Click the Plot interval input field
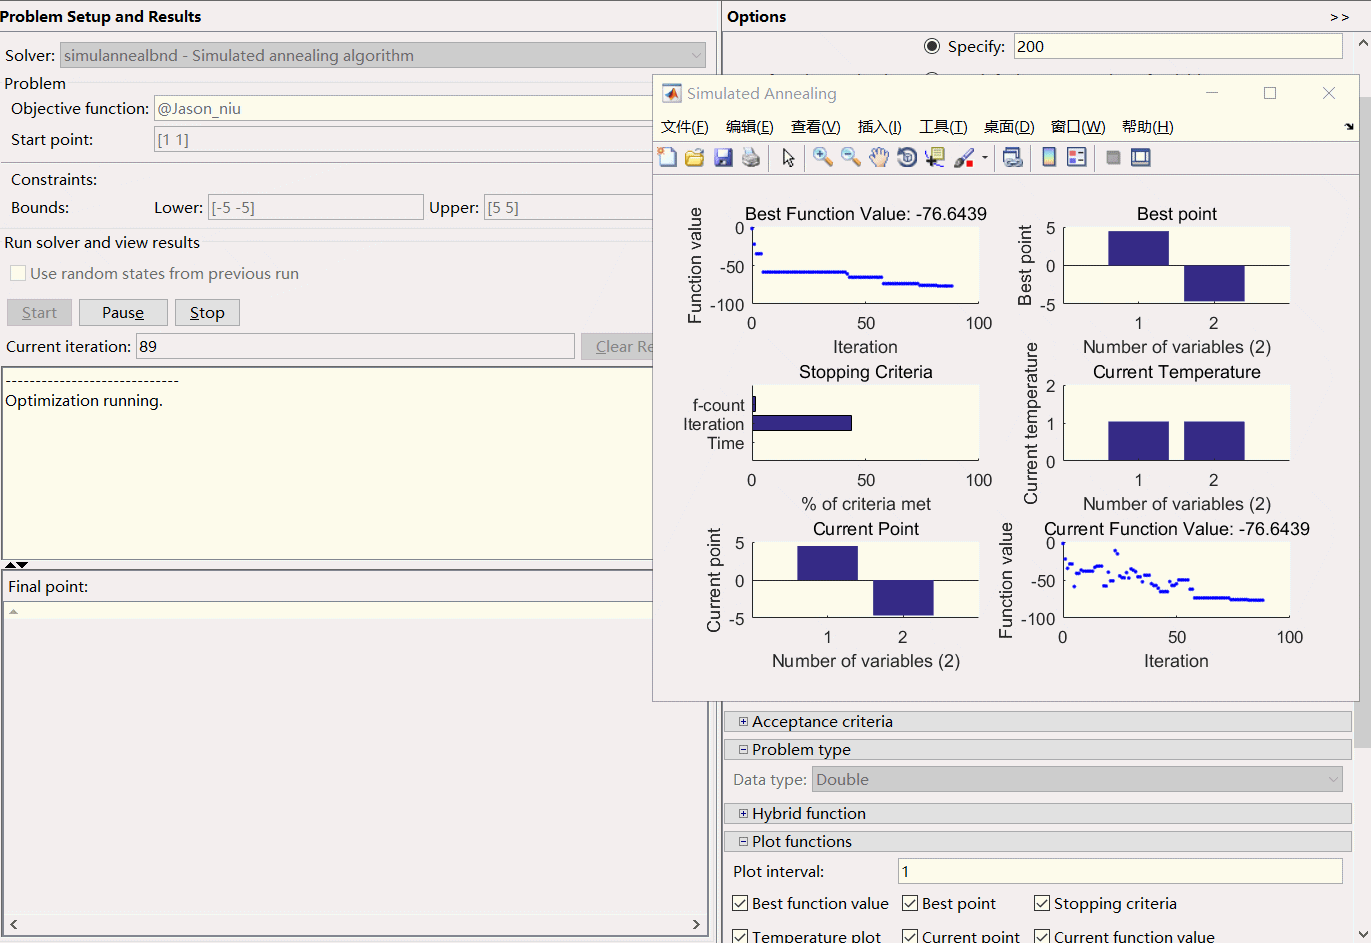 coord(1119,871)
